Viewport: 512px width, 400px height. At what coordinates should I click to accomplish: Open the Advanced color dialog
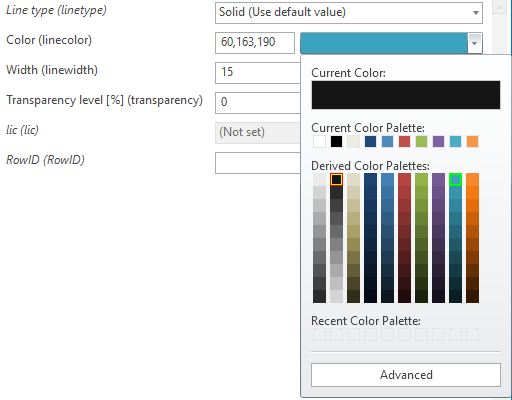[406, 375]
